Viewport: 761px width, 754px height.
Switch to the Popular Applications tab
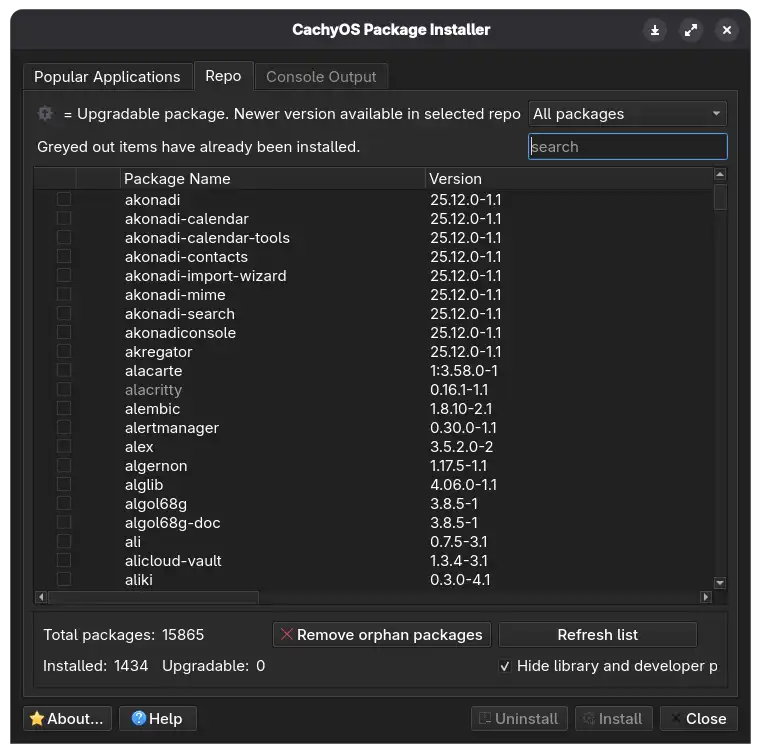coord(107,77)
